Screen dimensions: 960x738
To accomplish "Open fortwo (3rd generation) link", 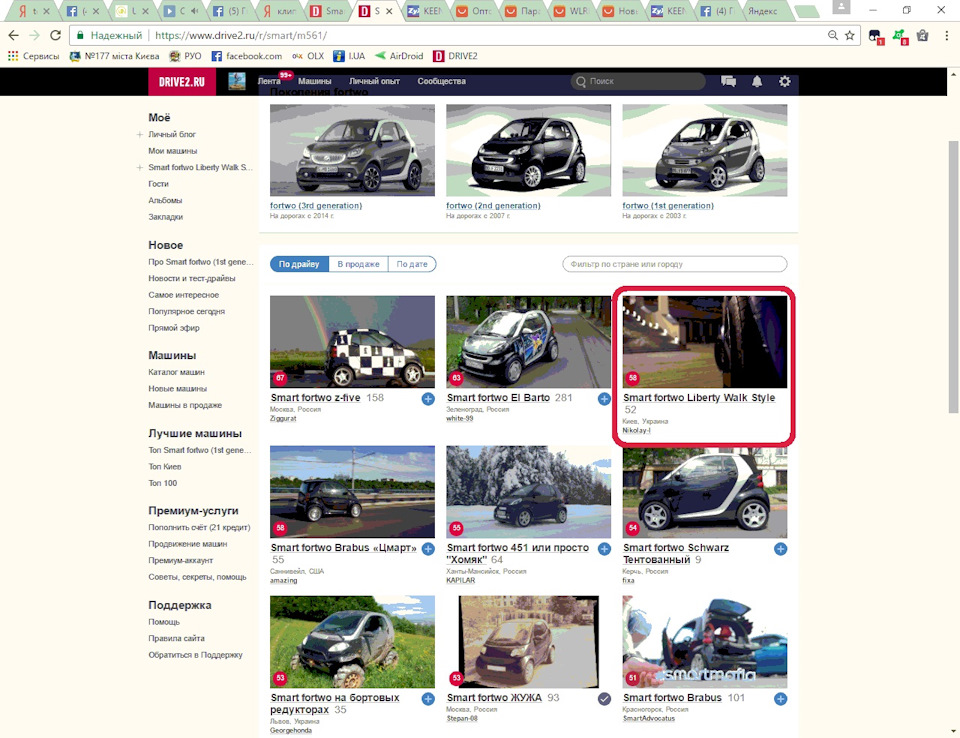I will [x=316, y=206].
